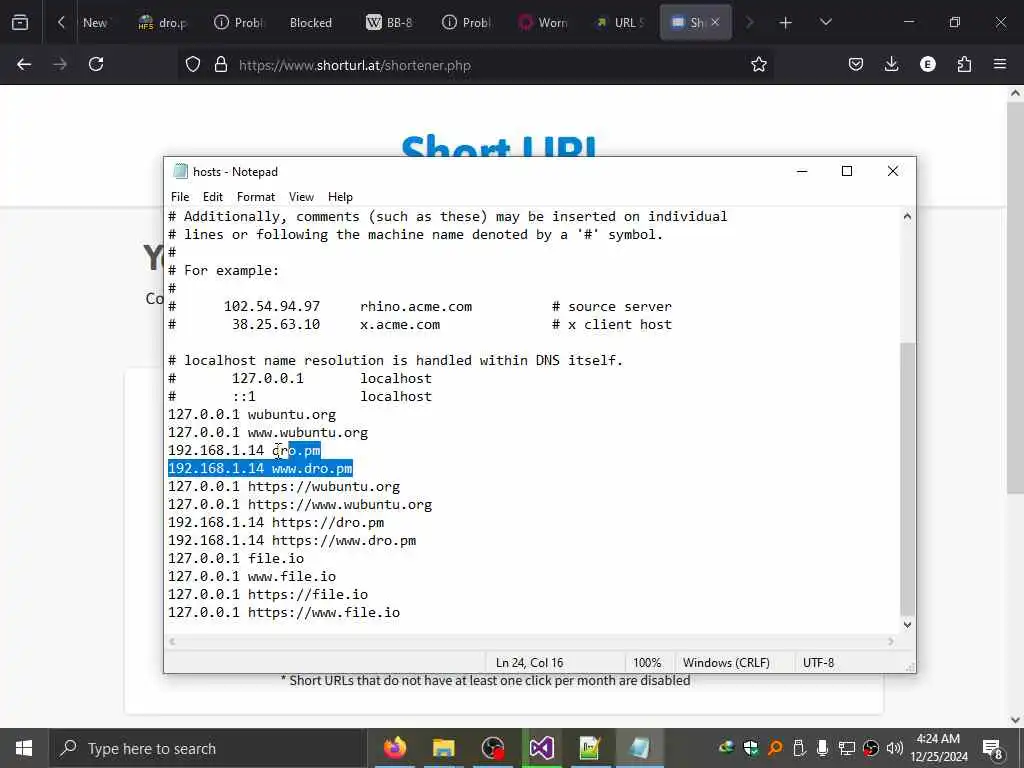Screen dimensions: 1024x768
Task: Click 'Windows (CRLF)' status bar entry
Action: (726, 663)
